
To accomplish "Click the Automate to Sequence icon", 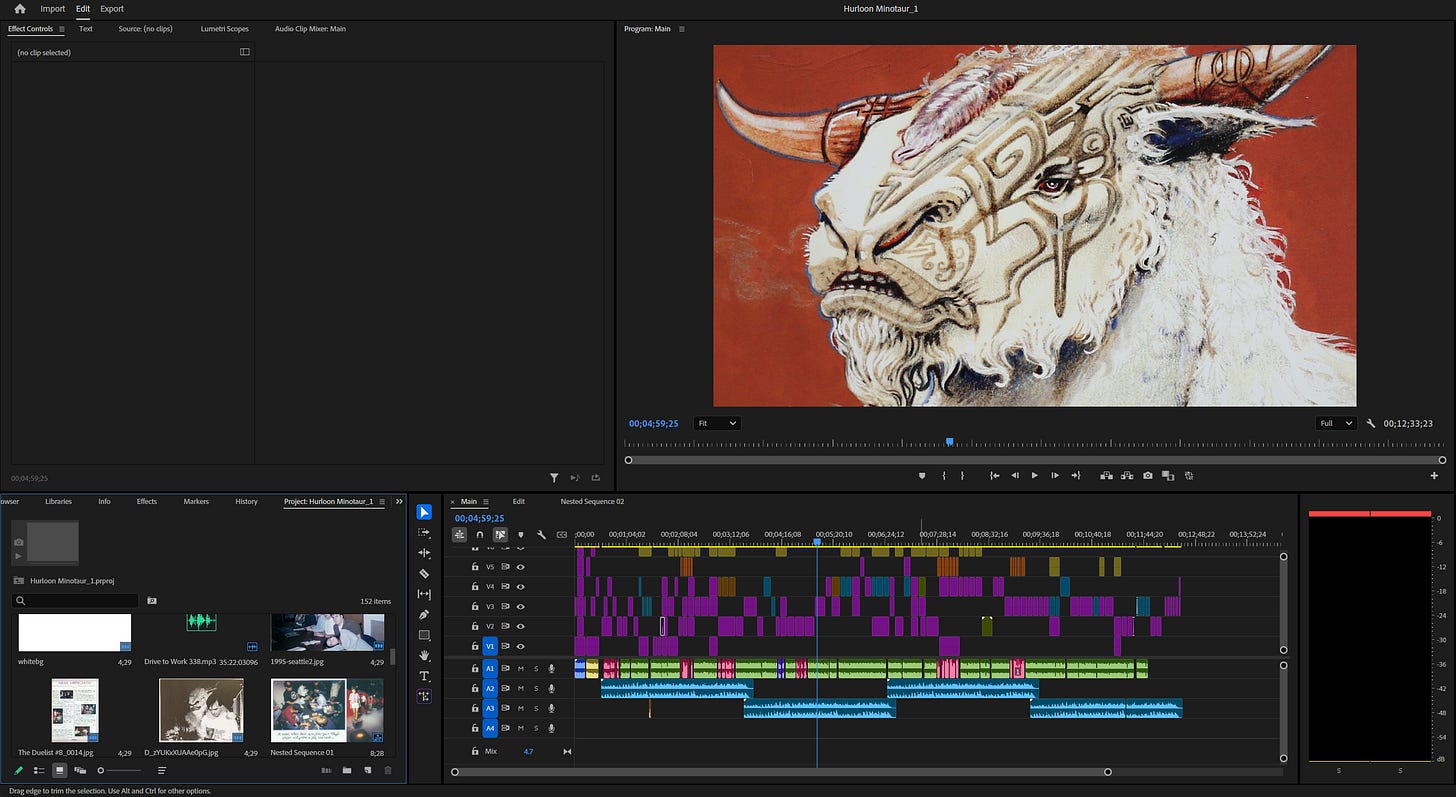I will click(326, 770).
